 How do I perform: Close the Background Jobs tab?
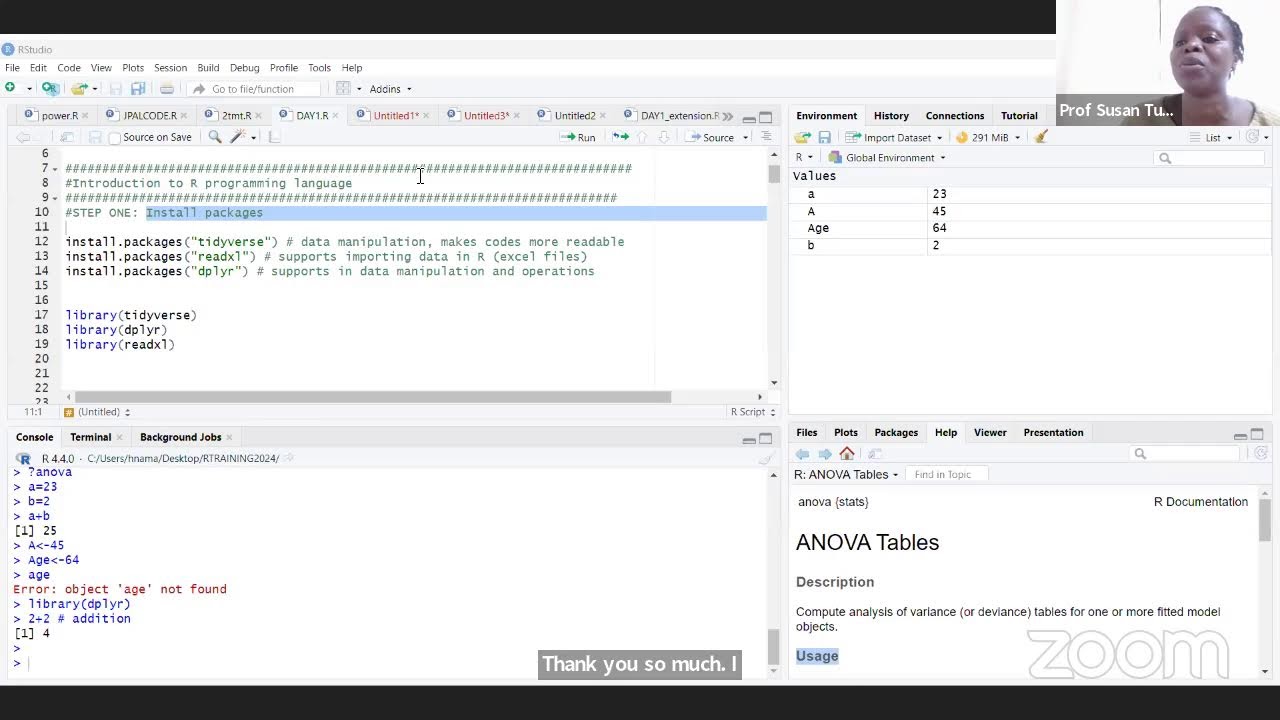click(x=229, y=437)
